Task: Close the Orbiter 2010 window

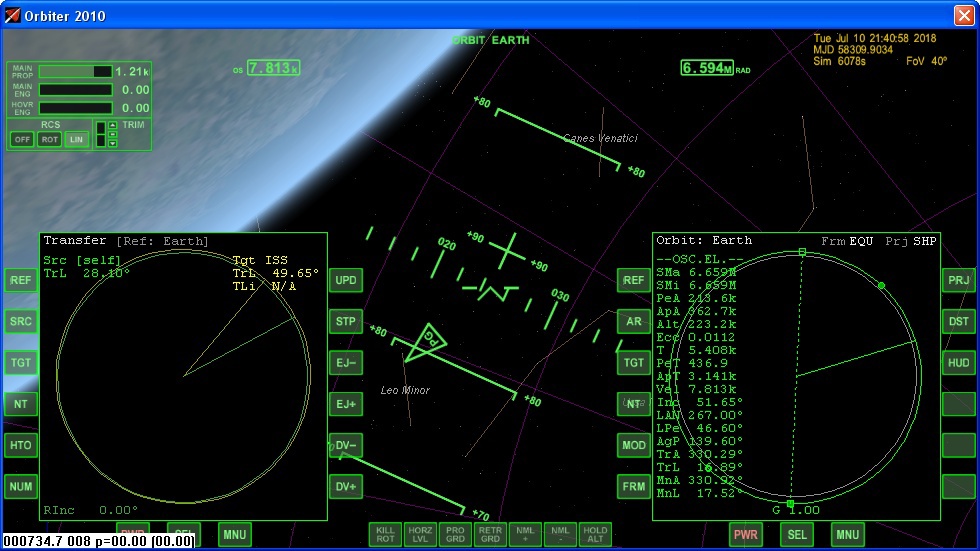Action: click(x=964, y=16)
